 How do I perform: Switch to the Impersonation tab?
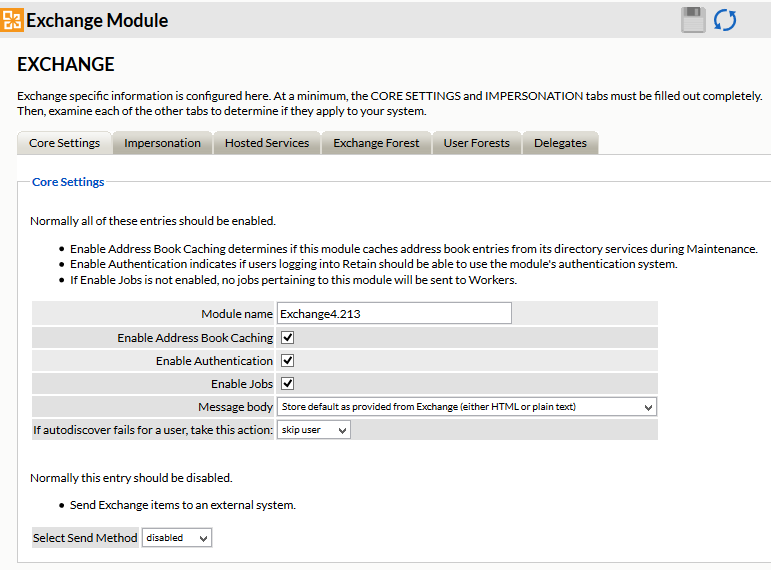[162, 143]
